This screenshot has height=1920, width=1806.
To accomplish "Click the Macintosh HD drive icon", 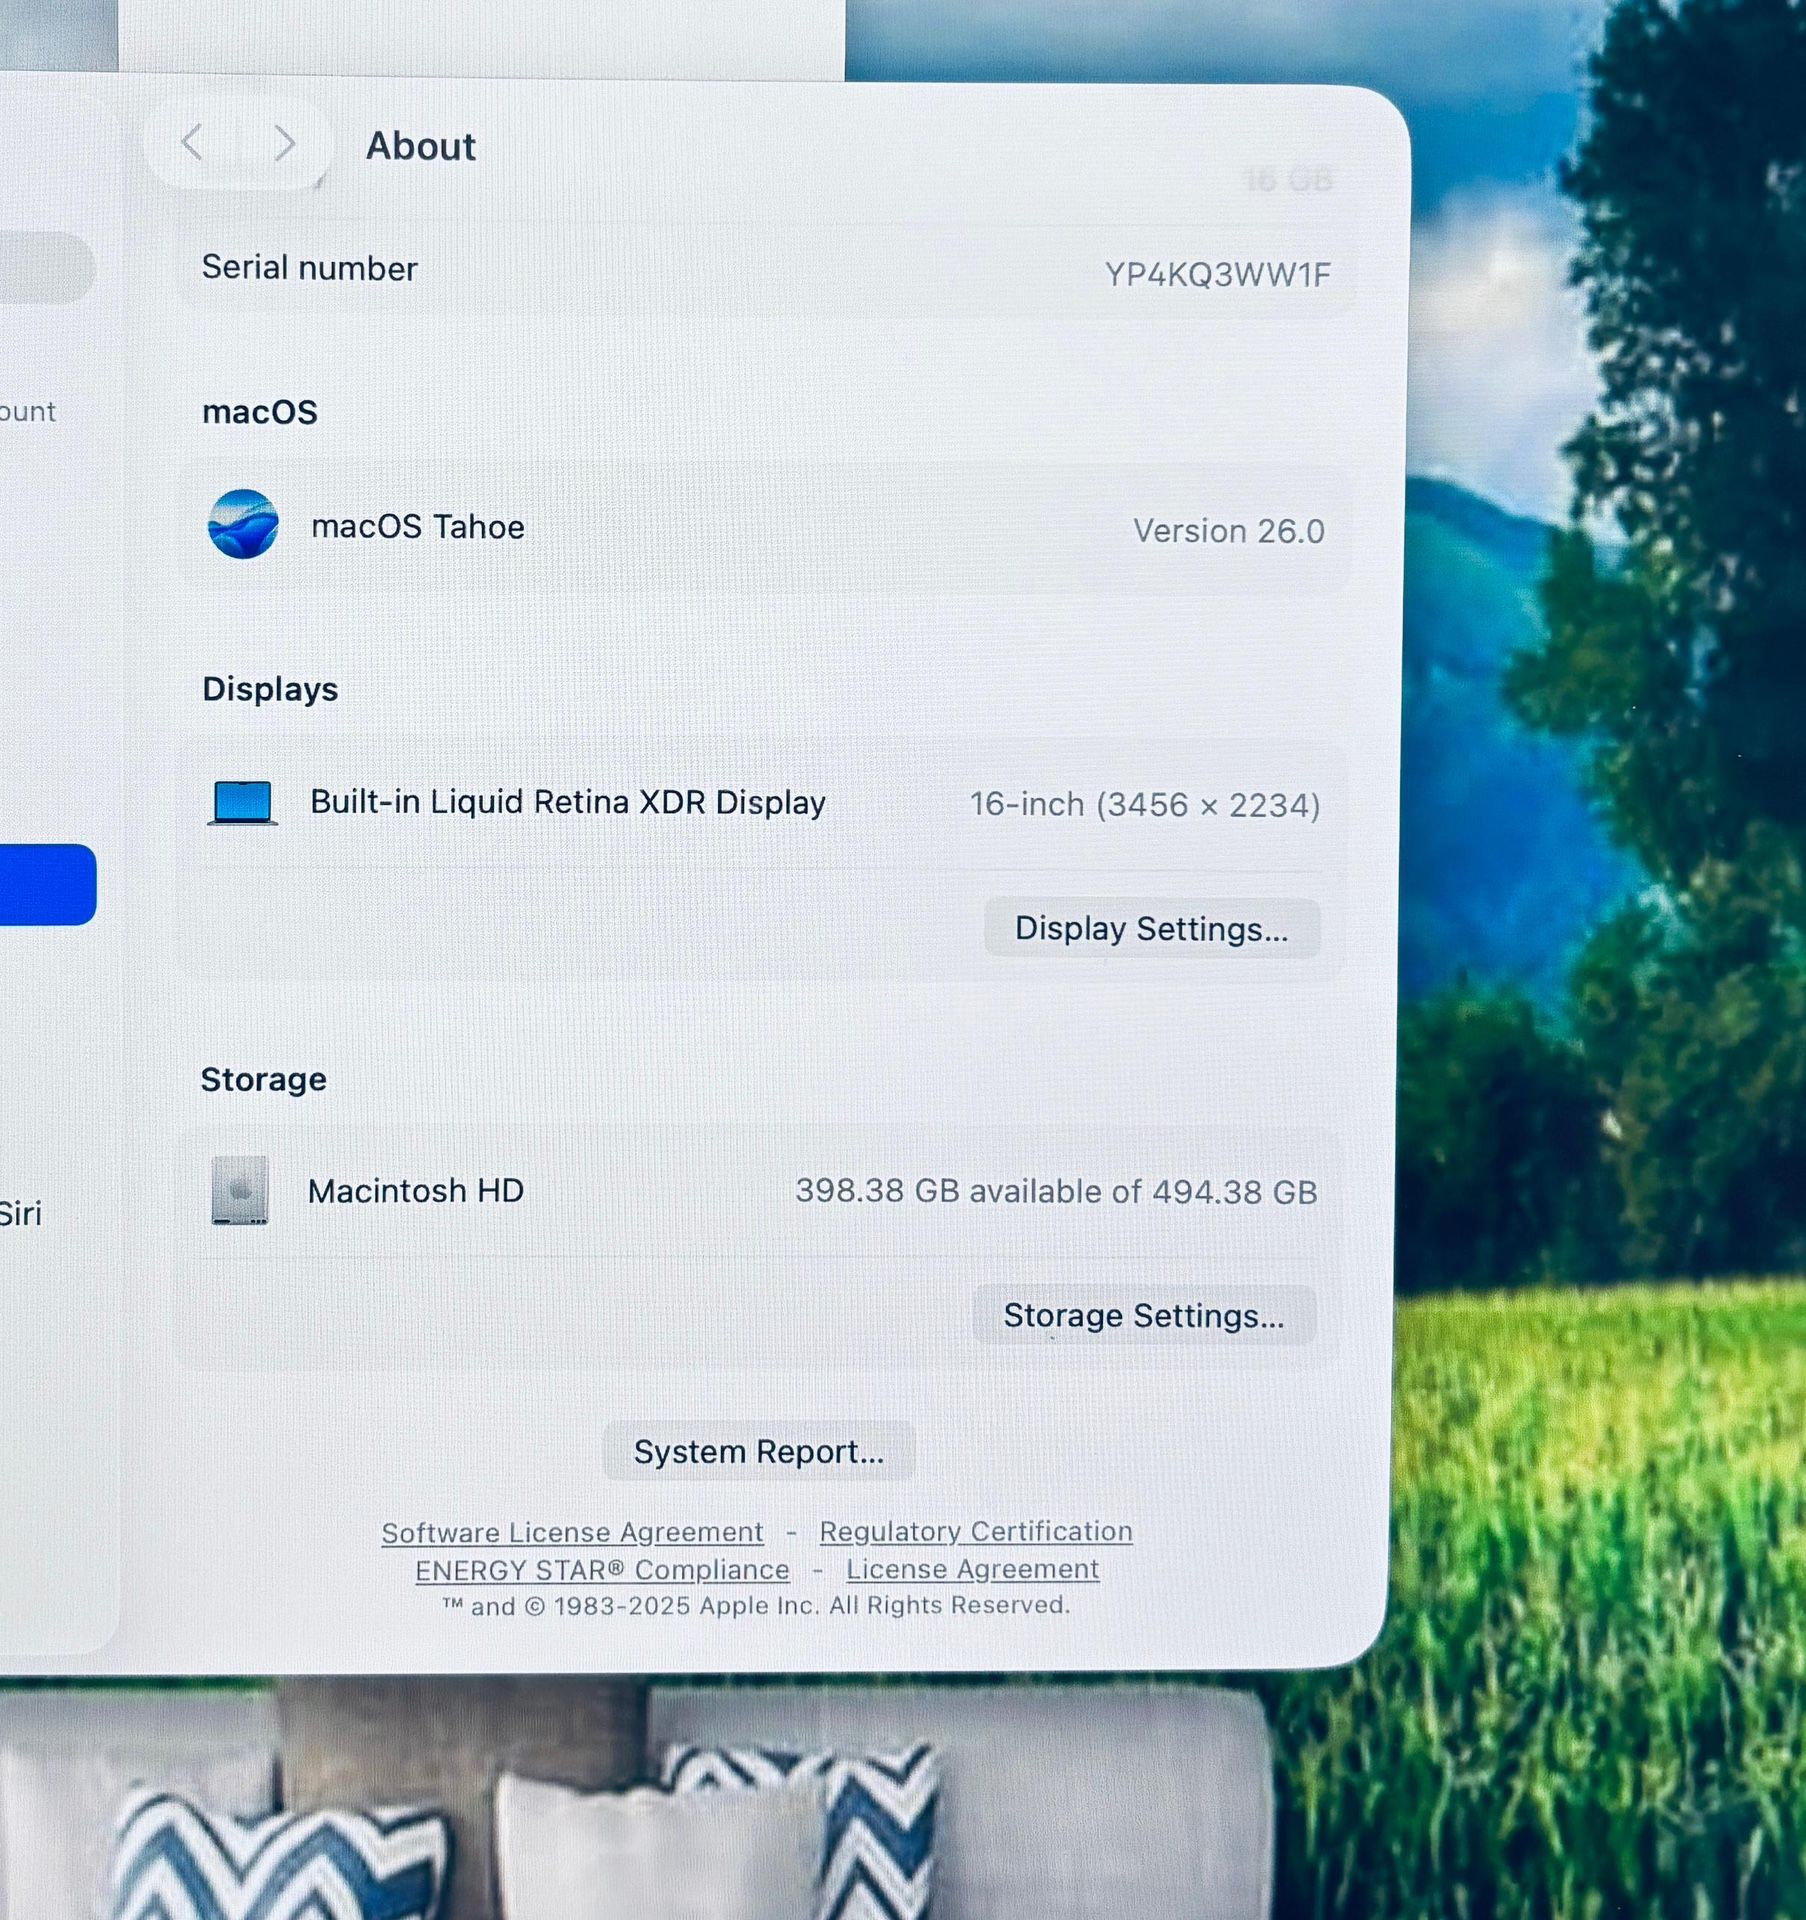I will tap(240, 1190).
